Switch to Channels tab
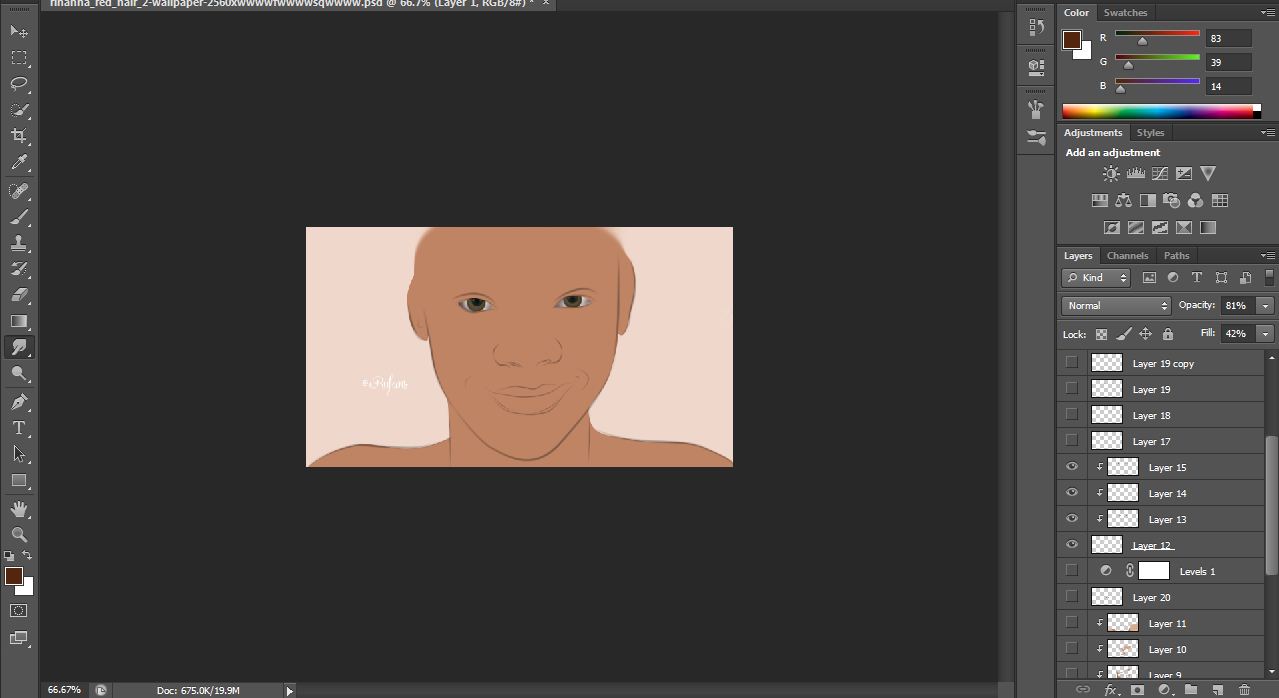 click(x=1127, y=256)
